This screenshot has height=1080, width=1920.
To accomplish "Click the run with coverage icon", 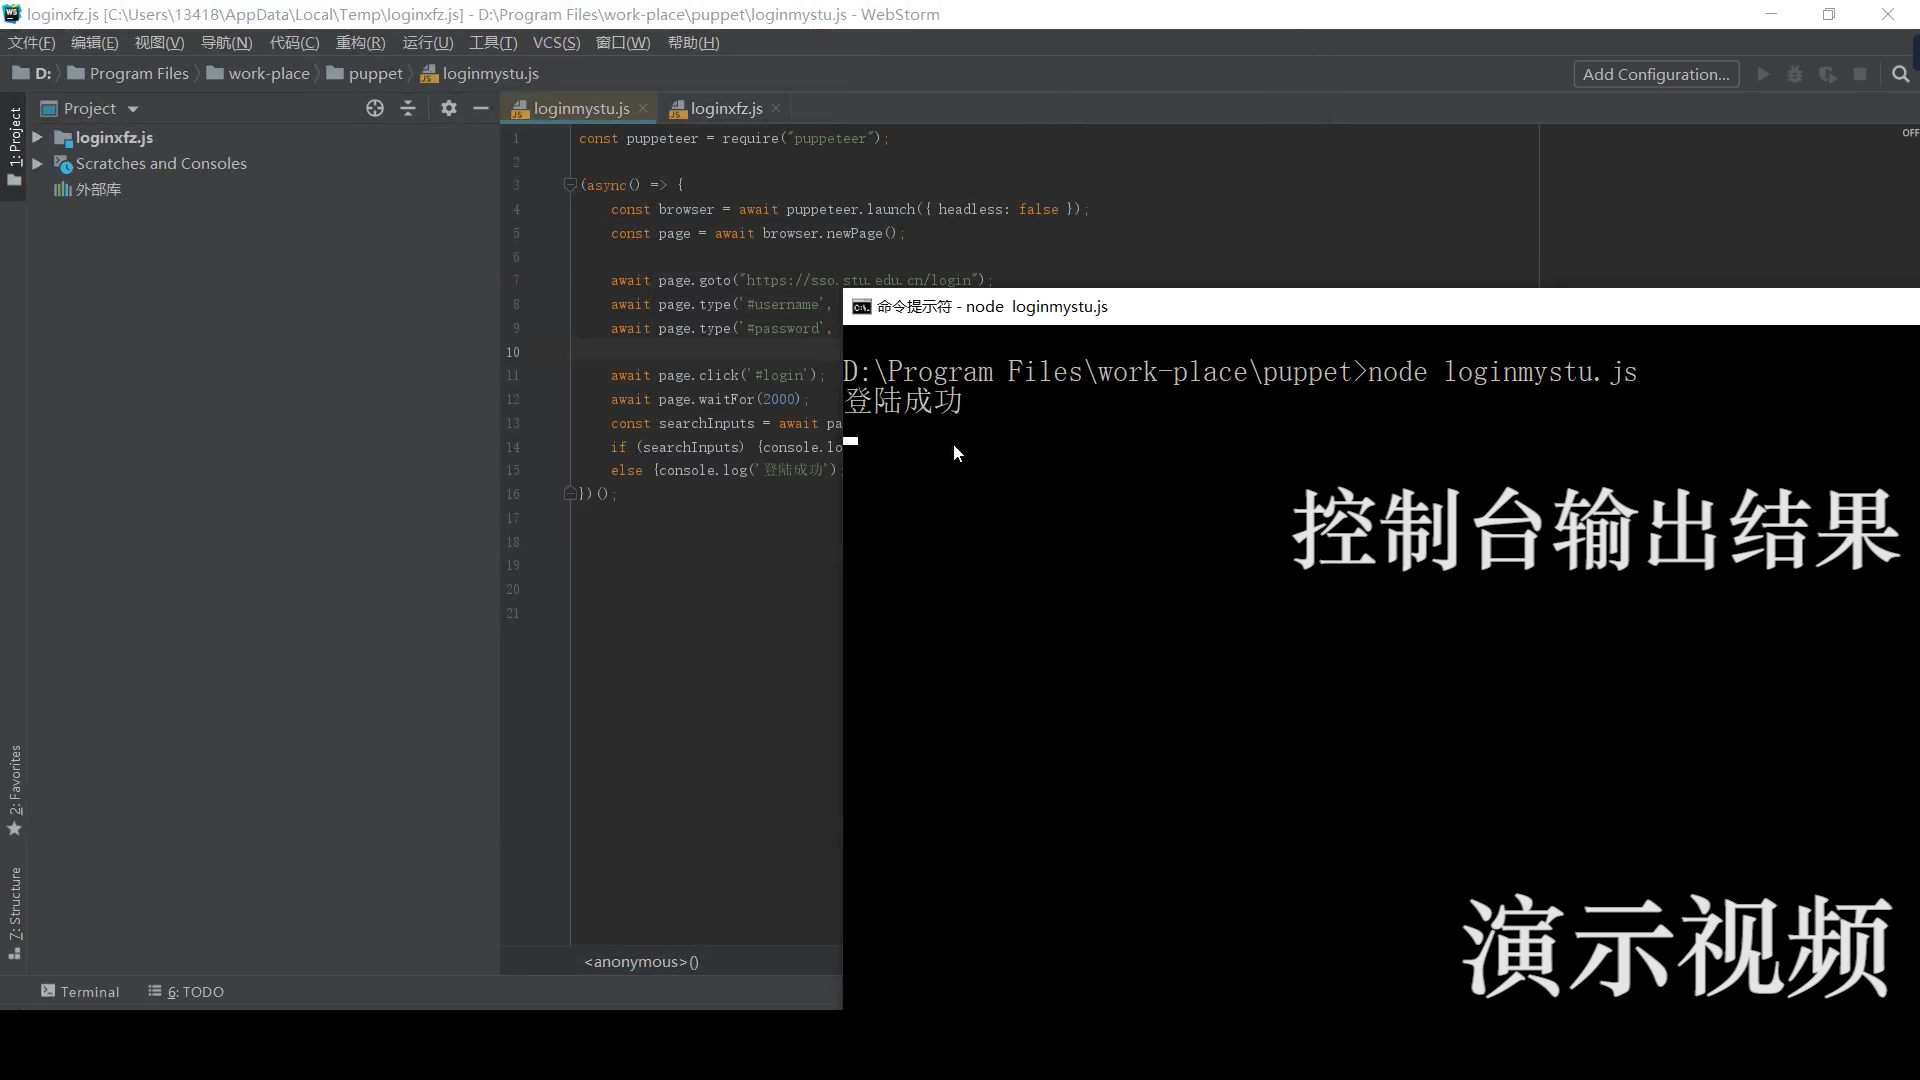I will pyautogui.click(x=1827, y=74).
